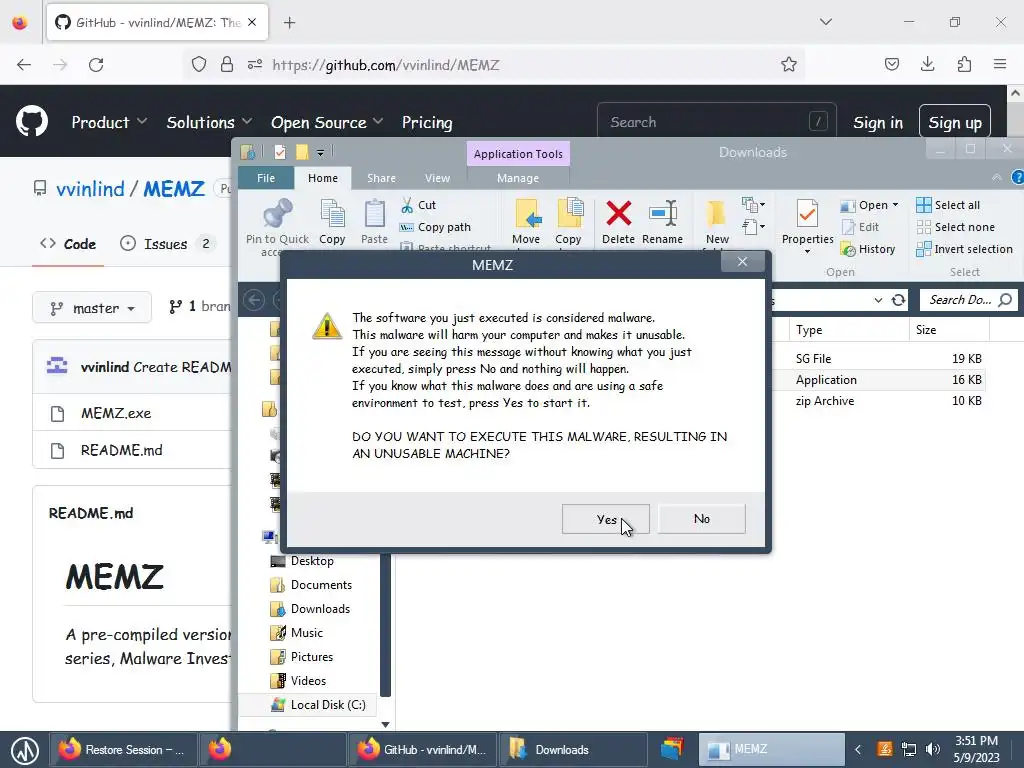The height and width of the screenshot is (768, 1024).
Task: Click tracking protection shield icon
Action: tap(199, 65)
